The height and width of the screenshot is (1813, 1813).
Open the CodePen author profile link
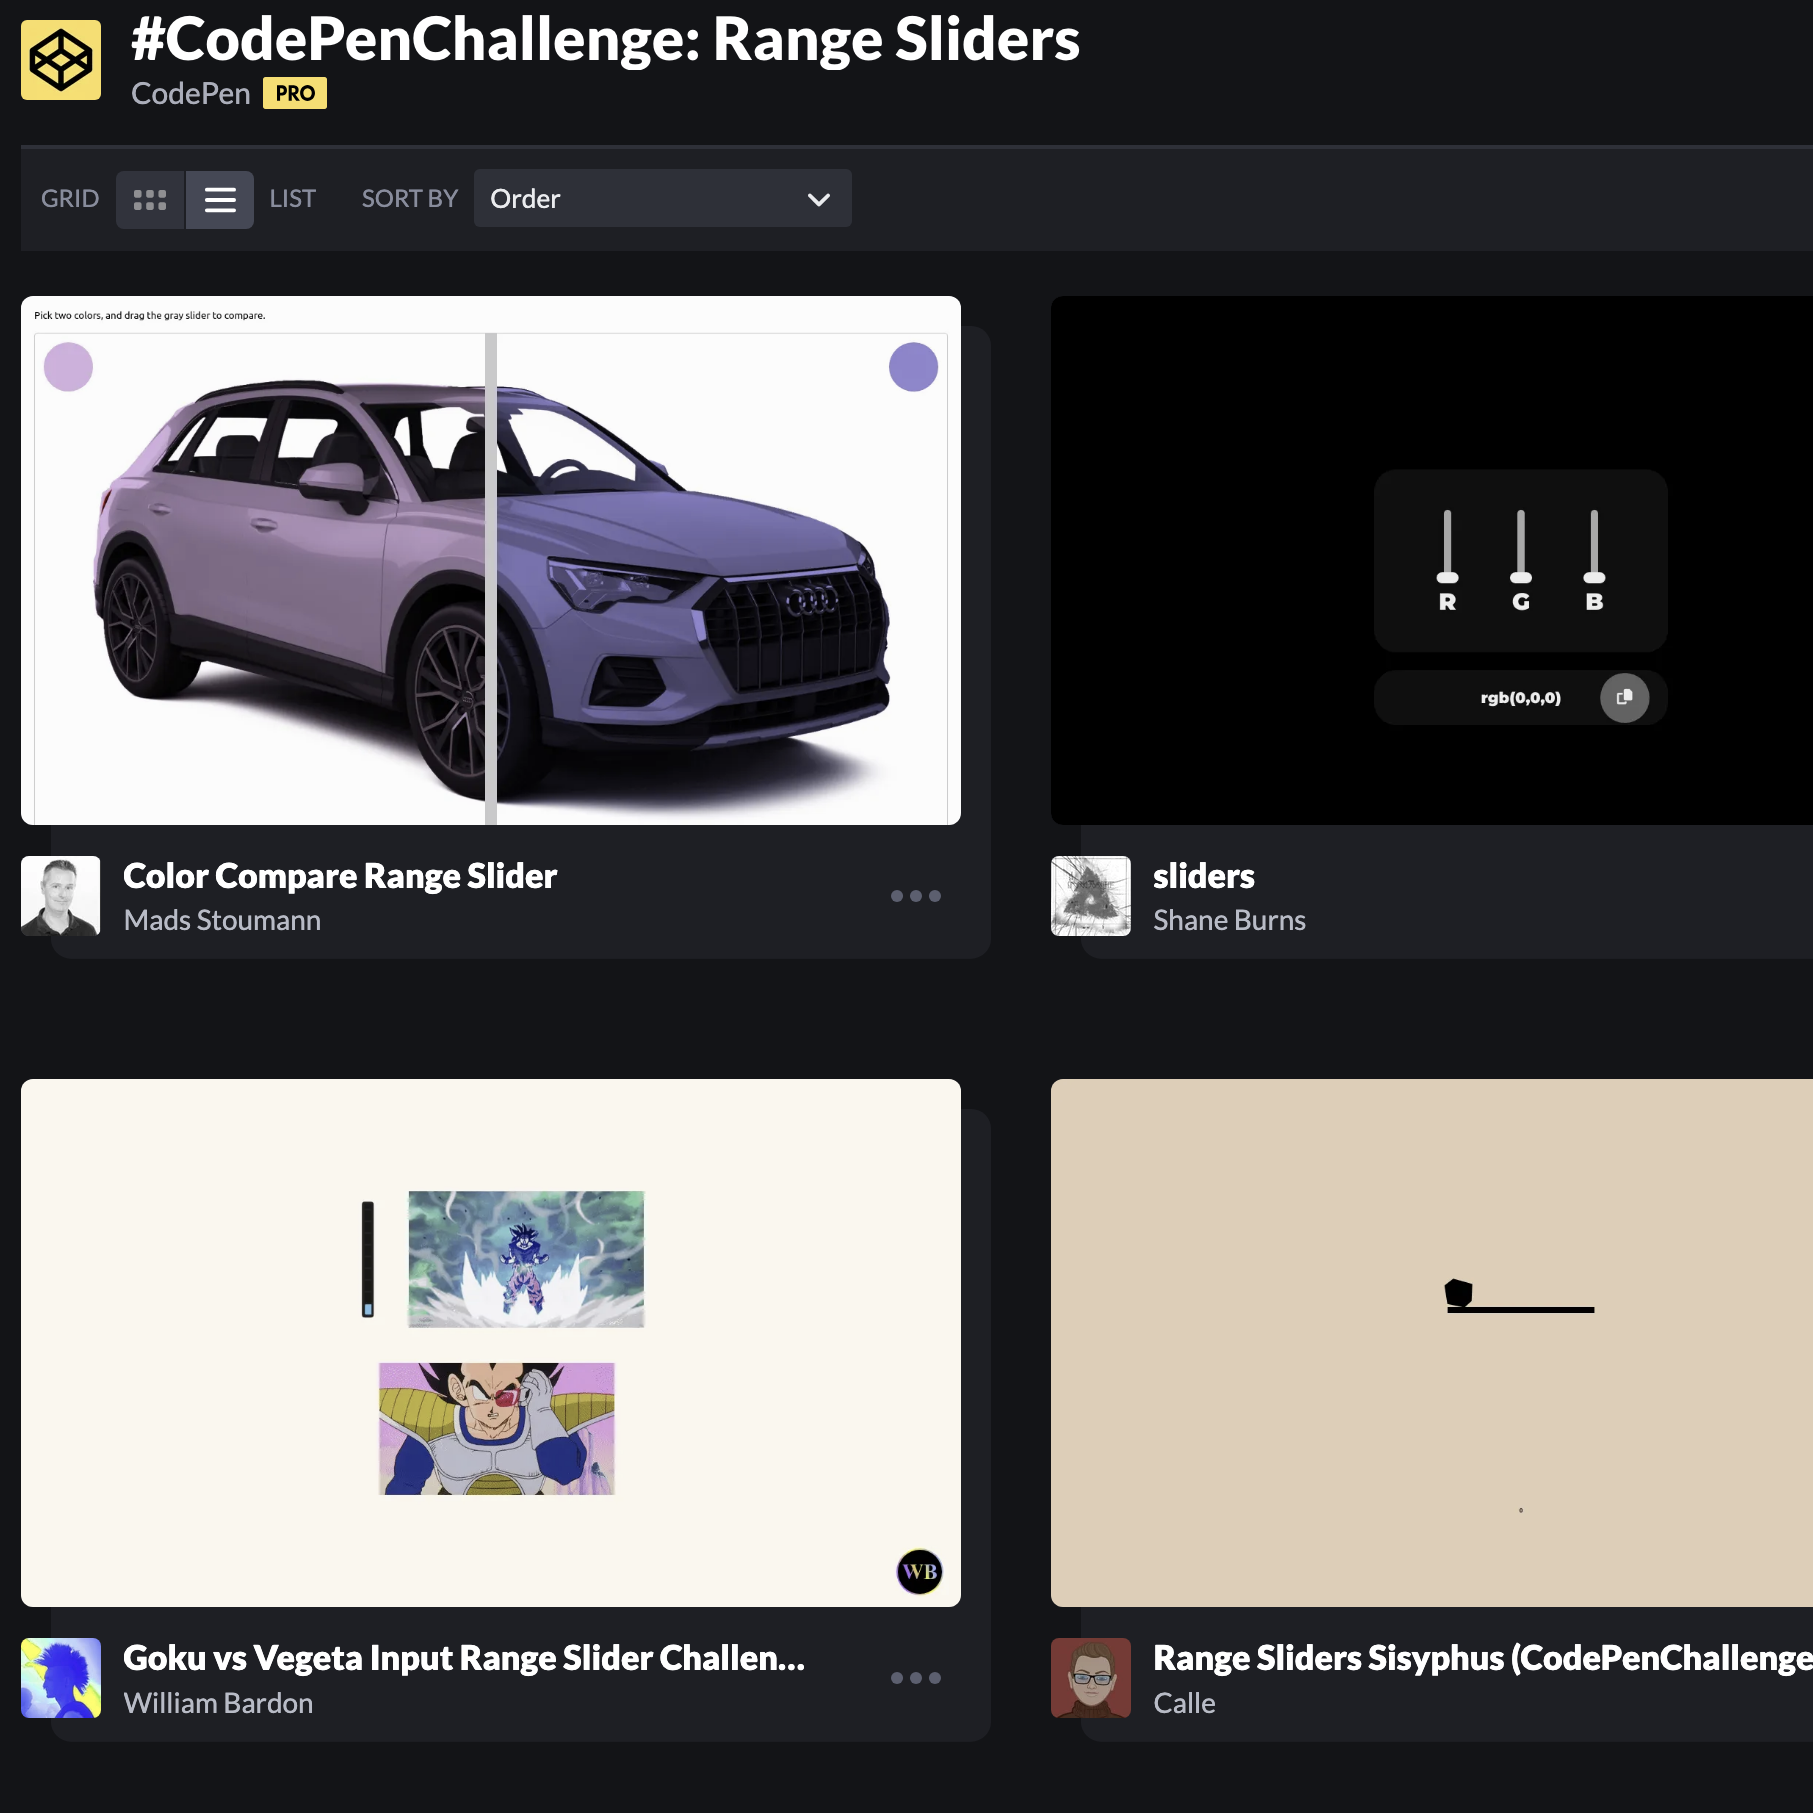click(191, 93)
